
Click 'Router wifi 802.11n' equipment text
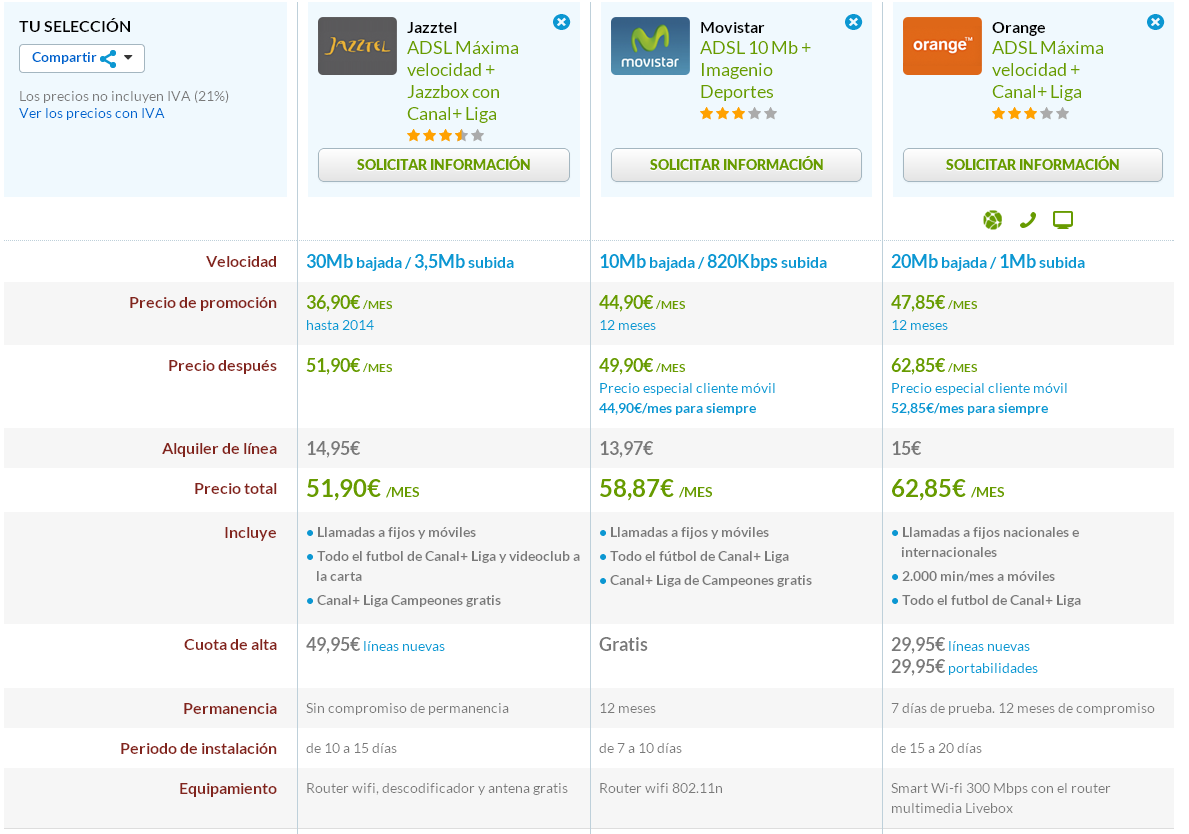pyautogui.click(x=660, y=789)
